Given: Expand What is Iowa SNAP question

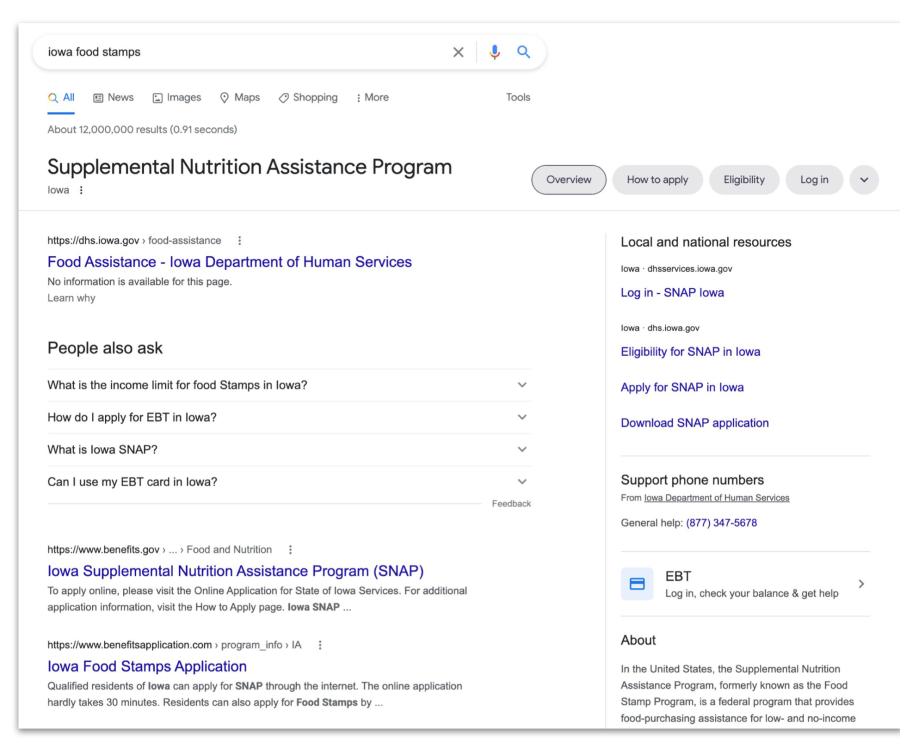Looking at the screenshot, I should coord(289,449).
